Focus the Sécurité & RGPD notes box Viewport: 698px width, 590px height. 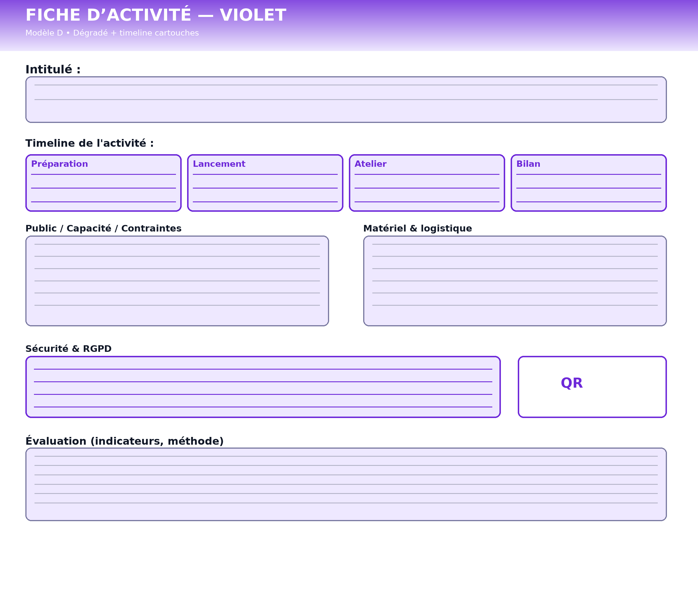click(263, 387)
